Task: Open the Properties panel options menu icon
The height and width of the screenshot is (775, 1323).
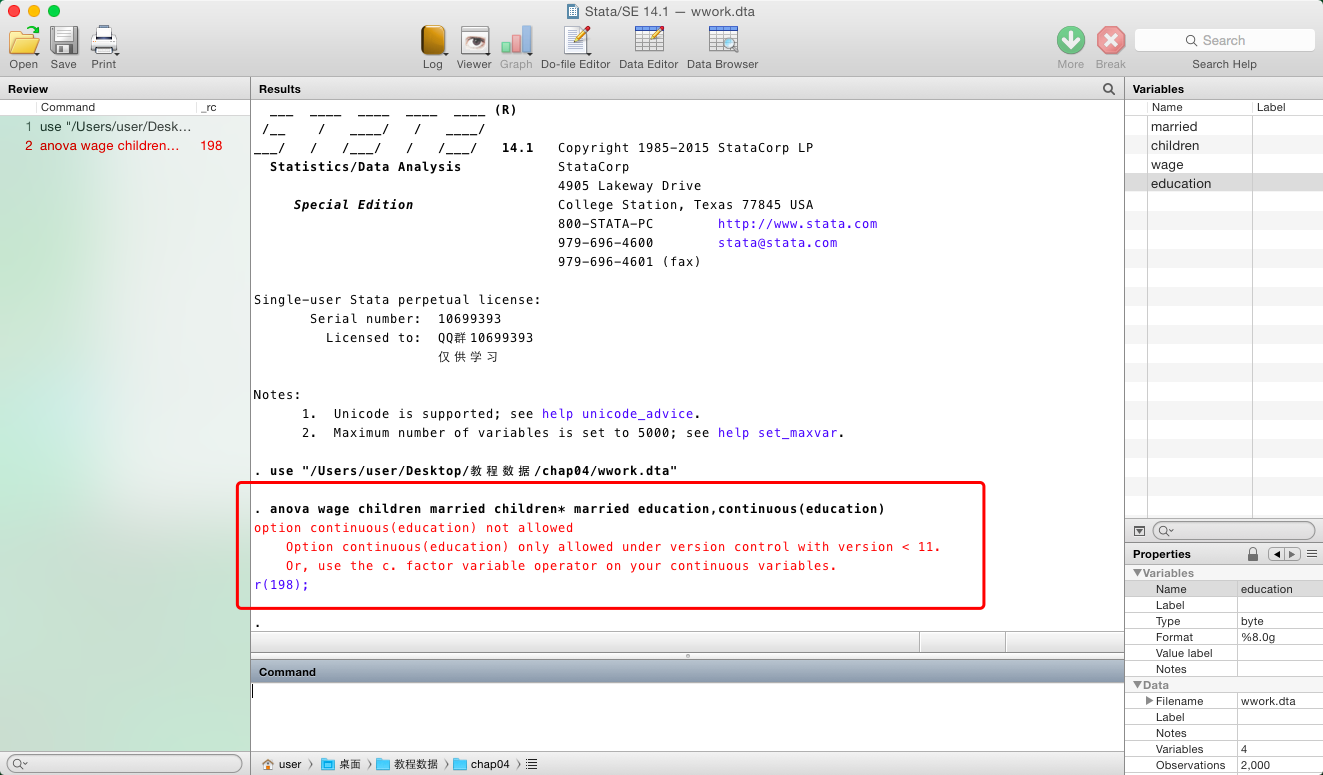Action: (1312, 554)
